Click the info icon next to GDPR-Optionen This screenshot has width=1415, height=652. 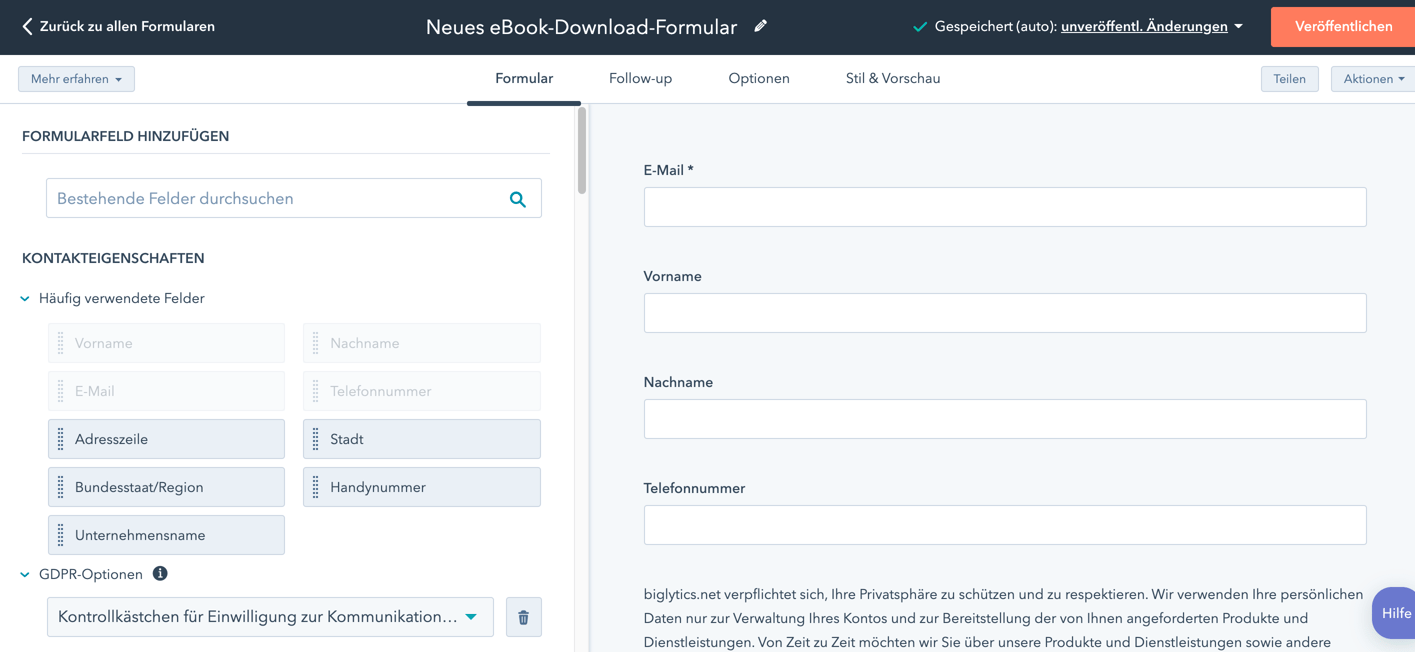160,574
